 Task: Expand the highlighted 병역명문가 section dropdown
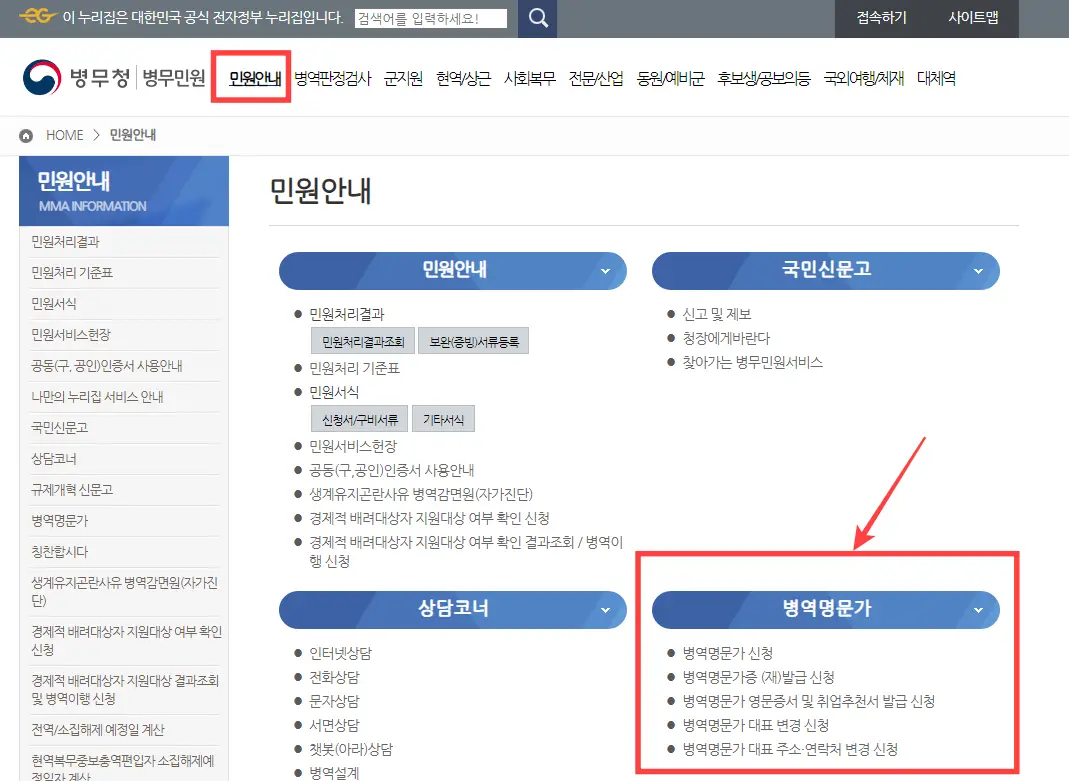(x=977, y=609)
